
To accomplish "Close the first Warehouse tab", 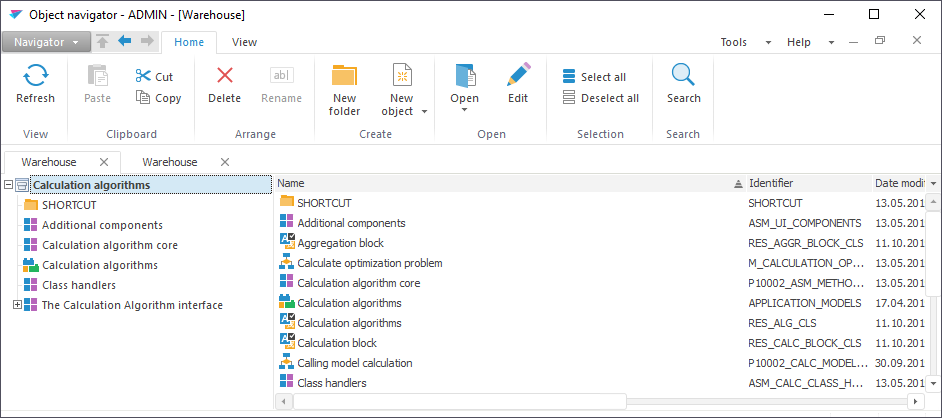I will click(104, 162).
